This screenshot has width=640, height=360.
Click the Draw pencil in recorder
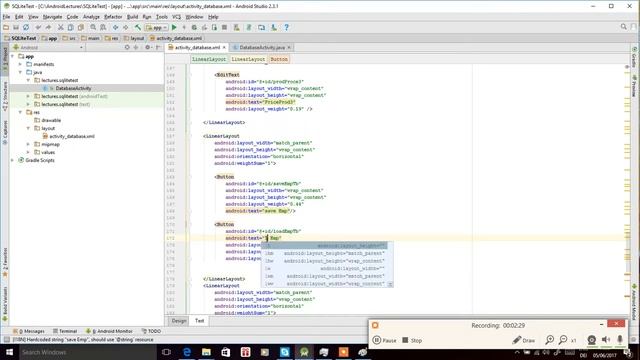(524, 340)
